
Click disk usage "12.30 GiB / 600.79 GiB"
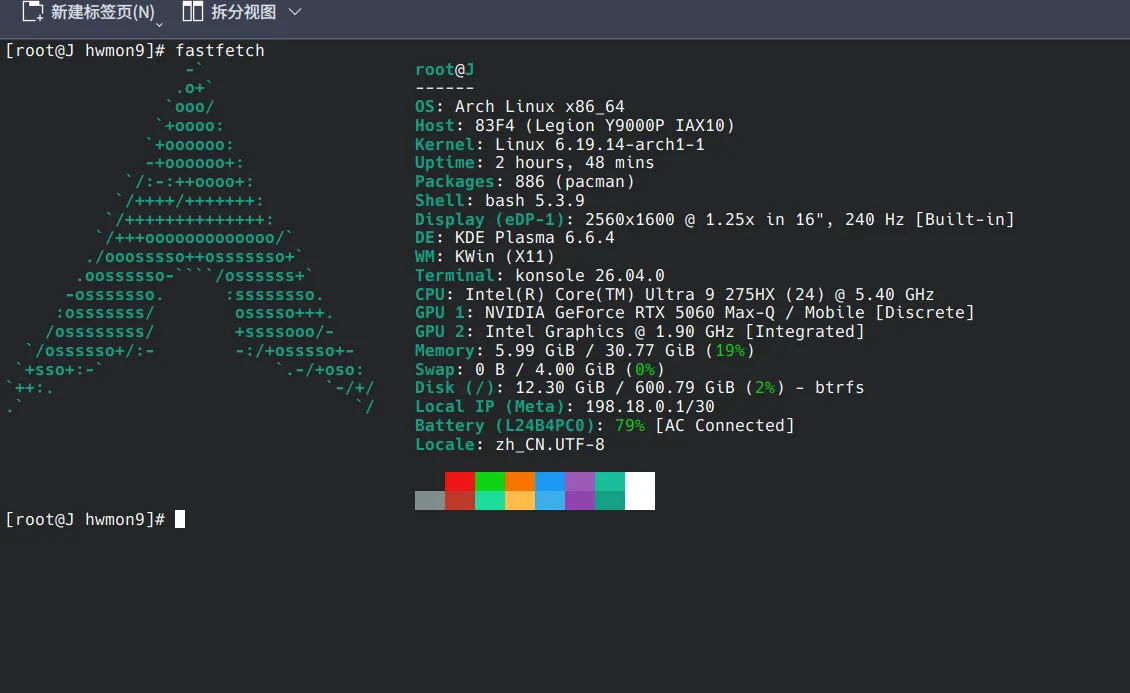pos(625,388)
